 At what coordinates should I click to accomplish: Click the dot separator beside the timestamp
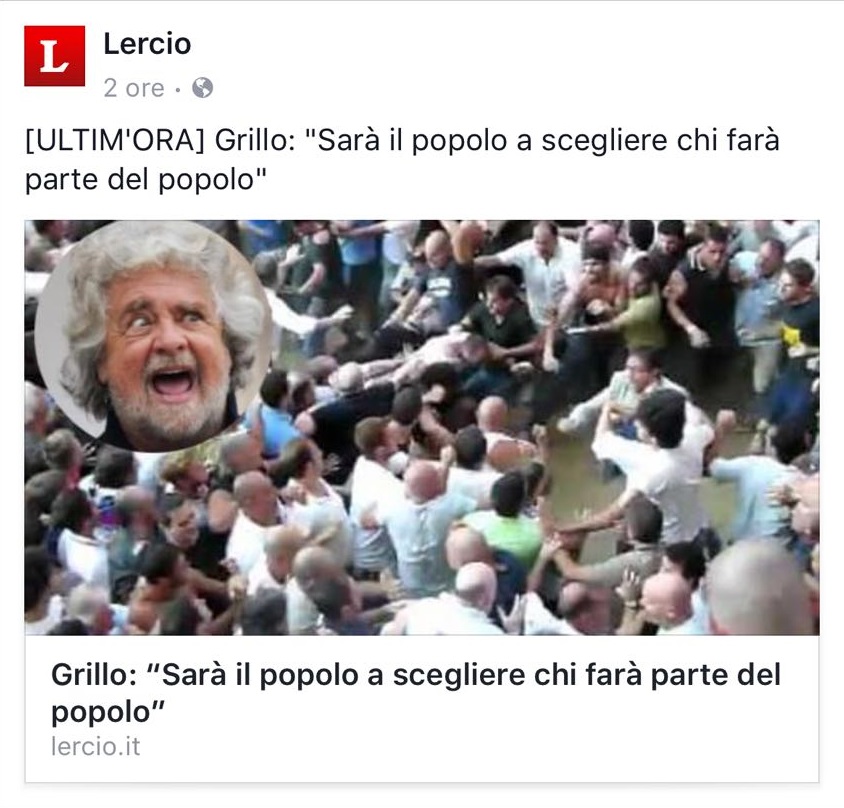pyautogui.click(x=178, y=89)
